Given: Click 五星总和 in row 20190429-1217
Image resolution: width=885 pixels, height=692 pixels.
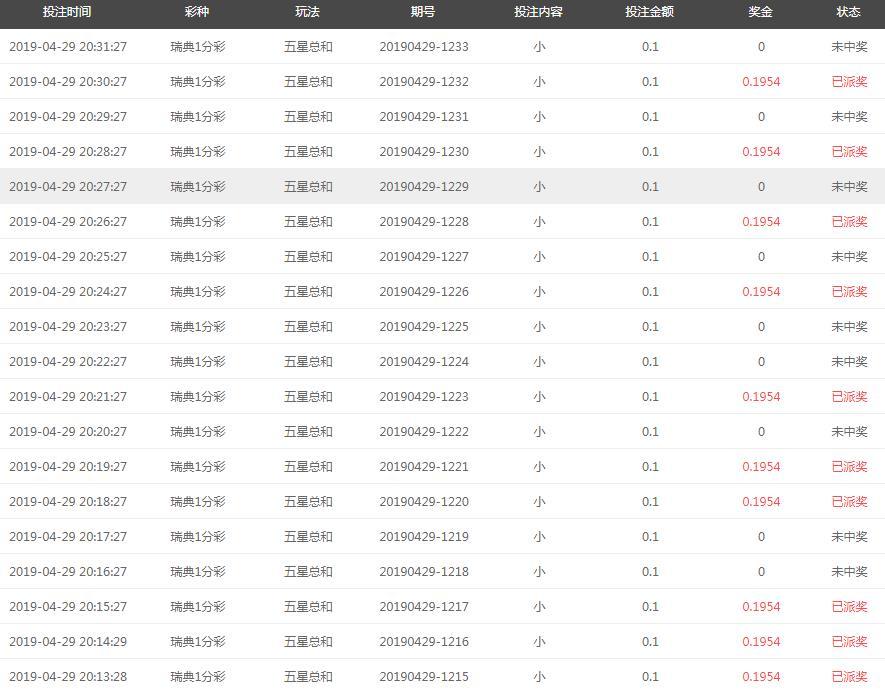Looking at the screenshot, I should (308, 607).
